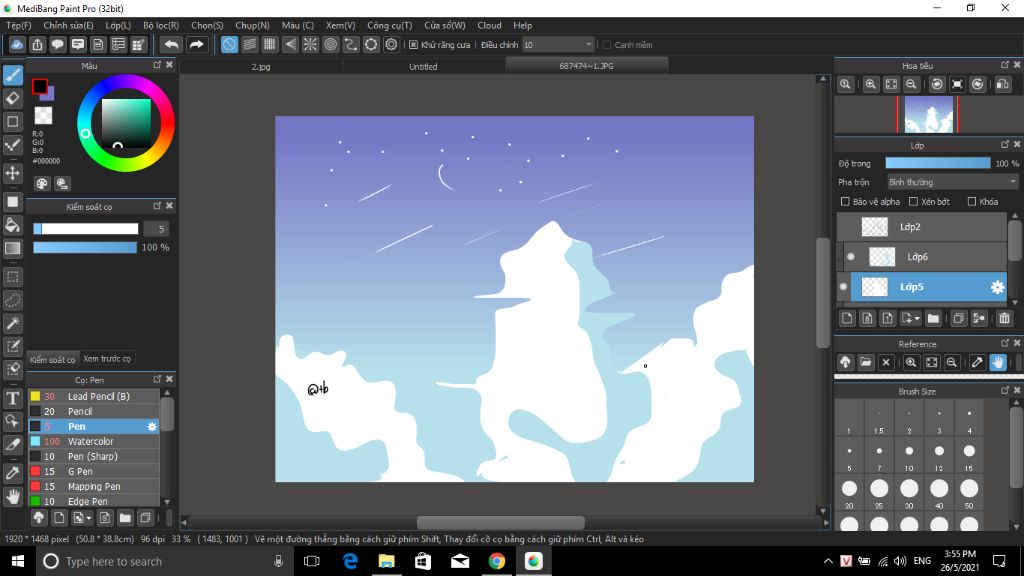Open the Lớp(L) menu
This screenshot has width=1024, height=576.
pyautogui.click(x=118, y=25)
